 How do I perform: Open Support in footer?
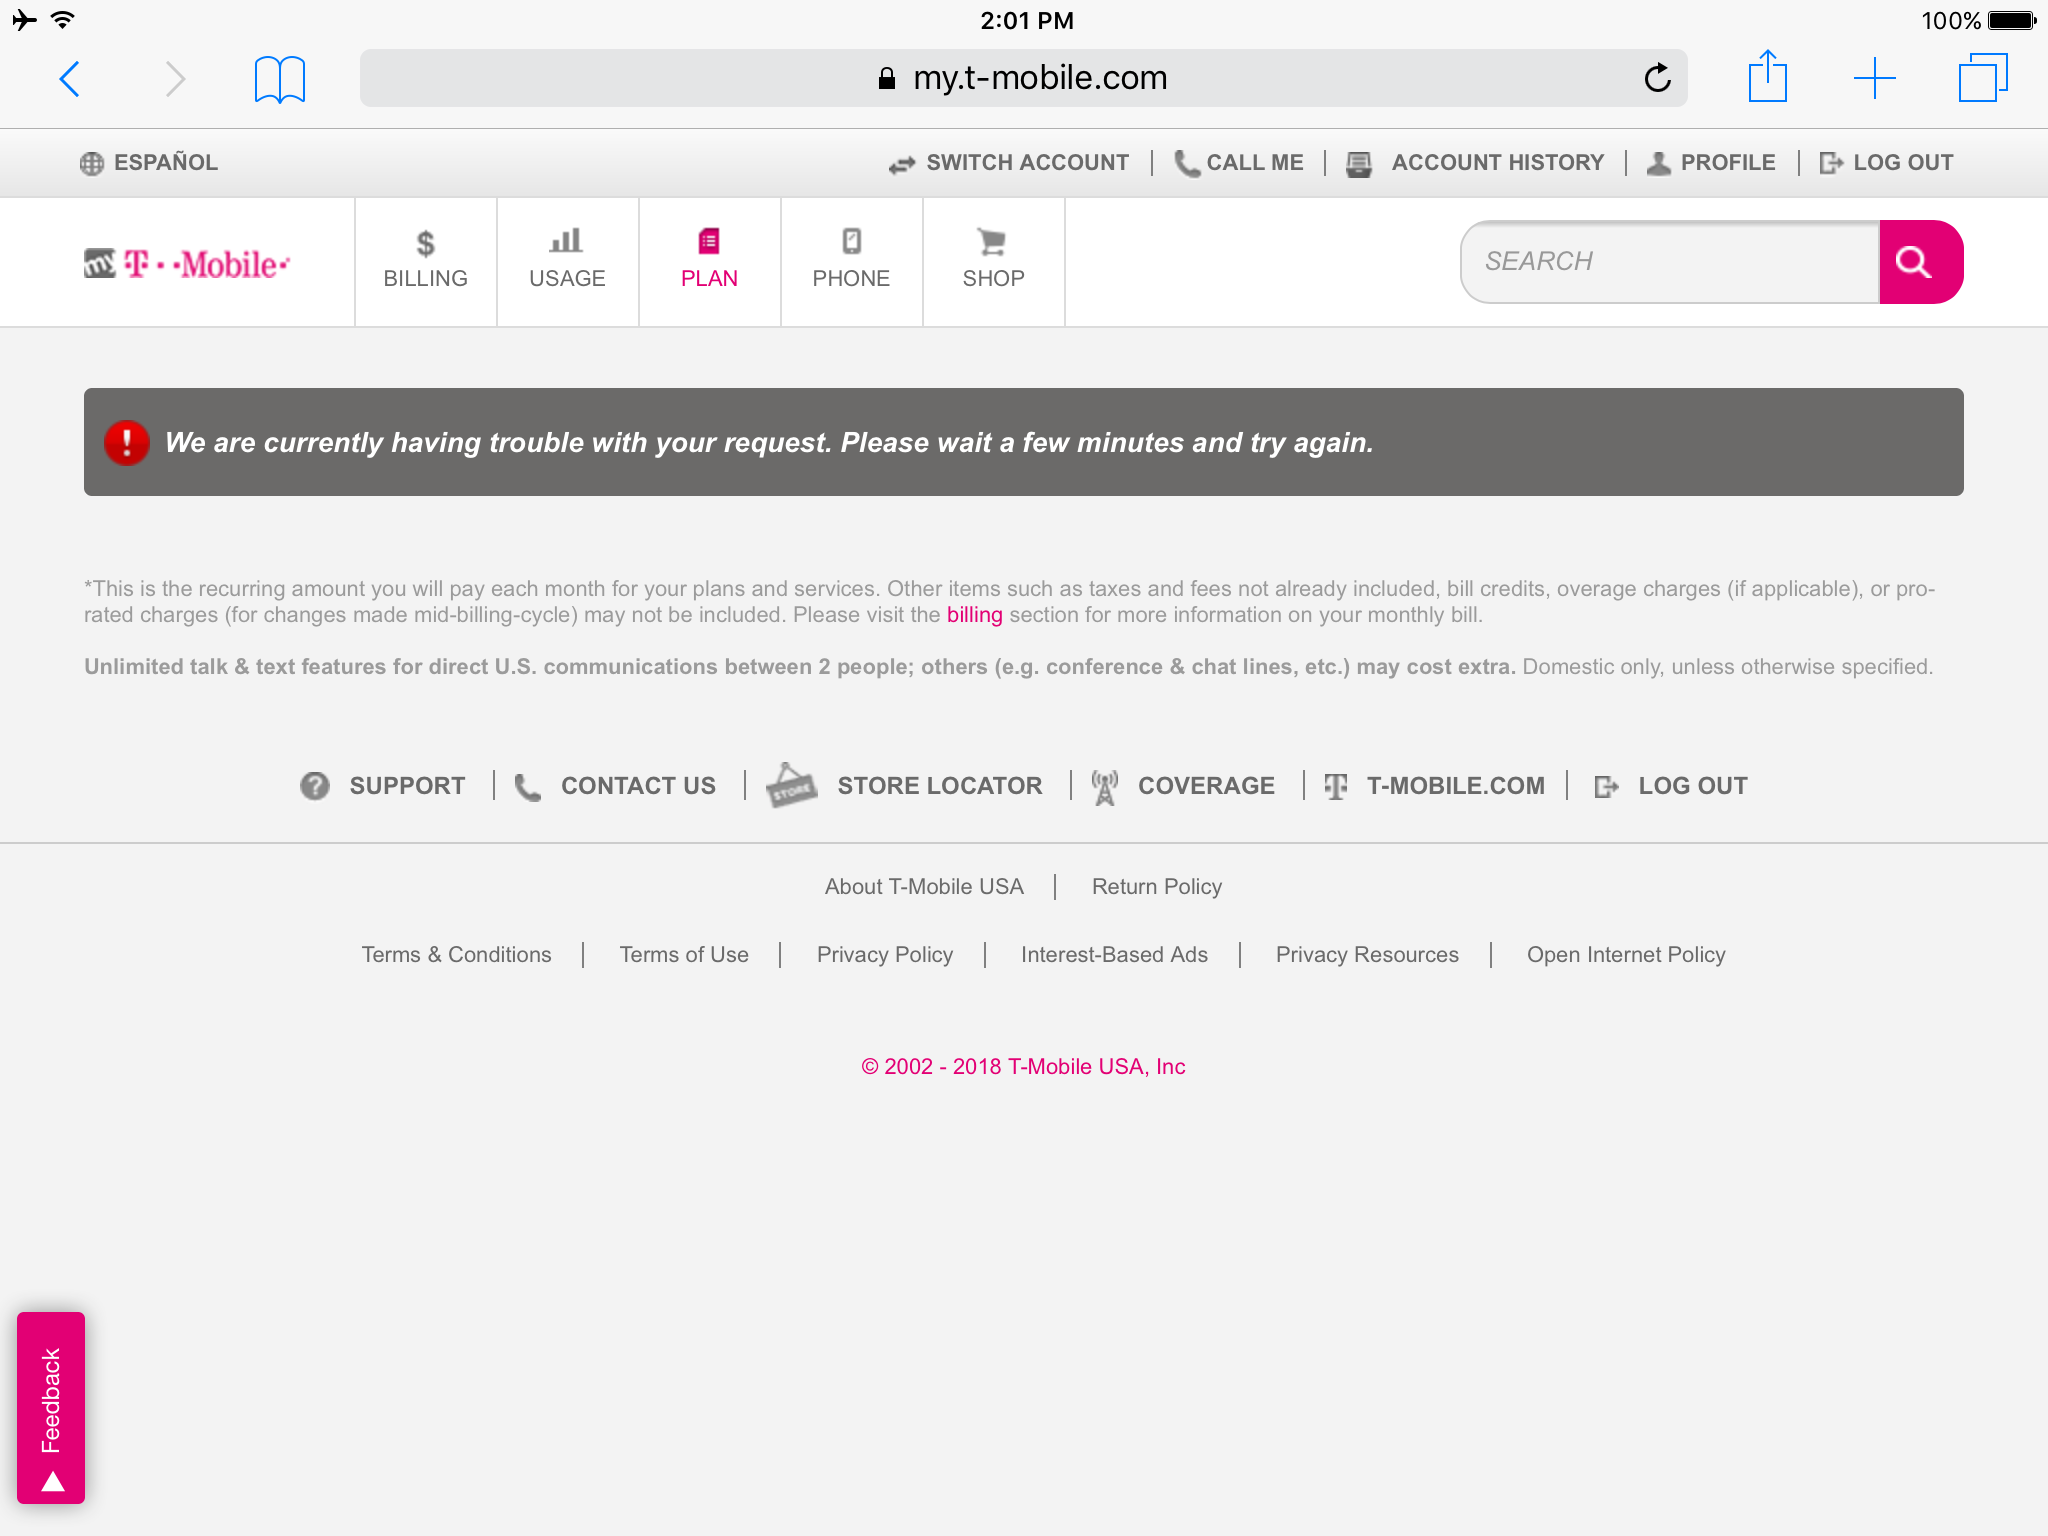[x=407, y=786]
